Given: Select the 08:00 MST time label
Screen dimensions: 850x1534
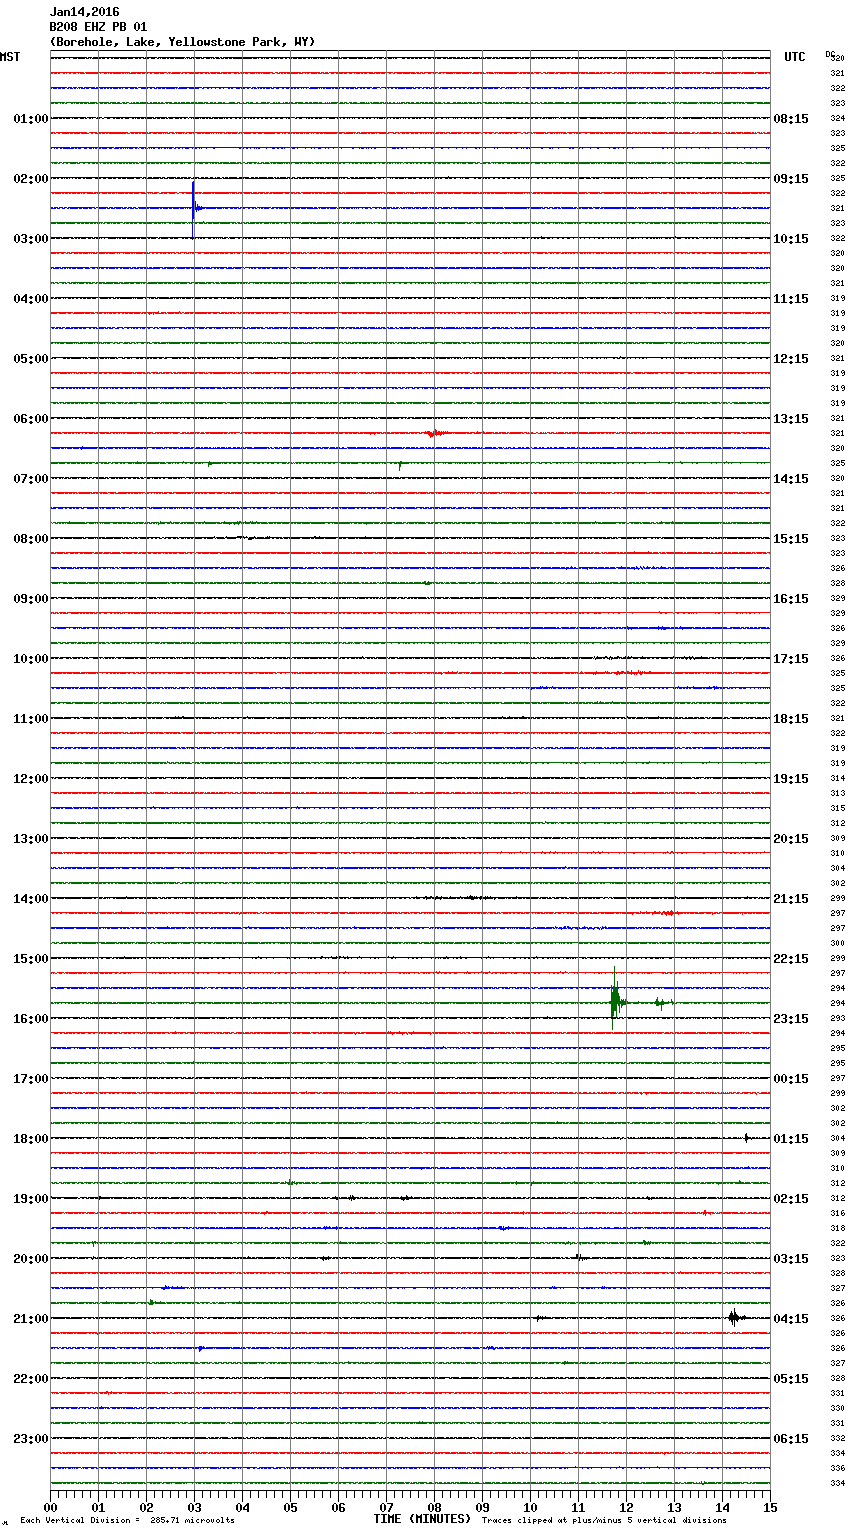Looking at the screenshot, I should pyautogui.click(x=31, y=539).
